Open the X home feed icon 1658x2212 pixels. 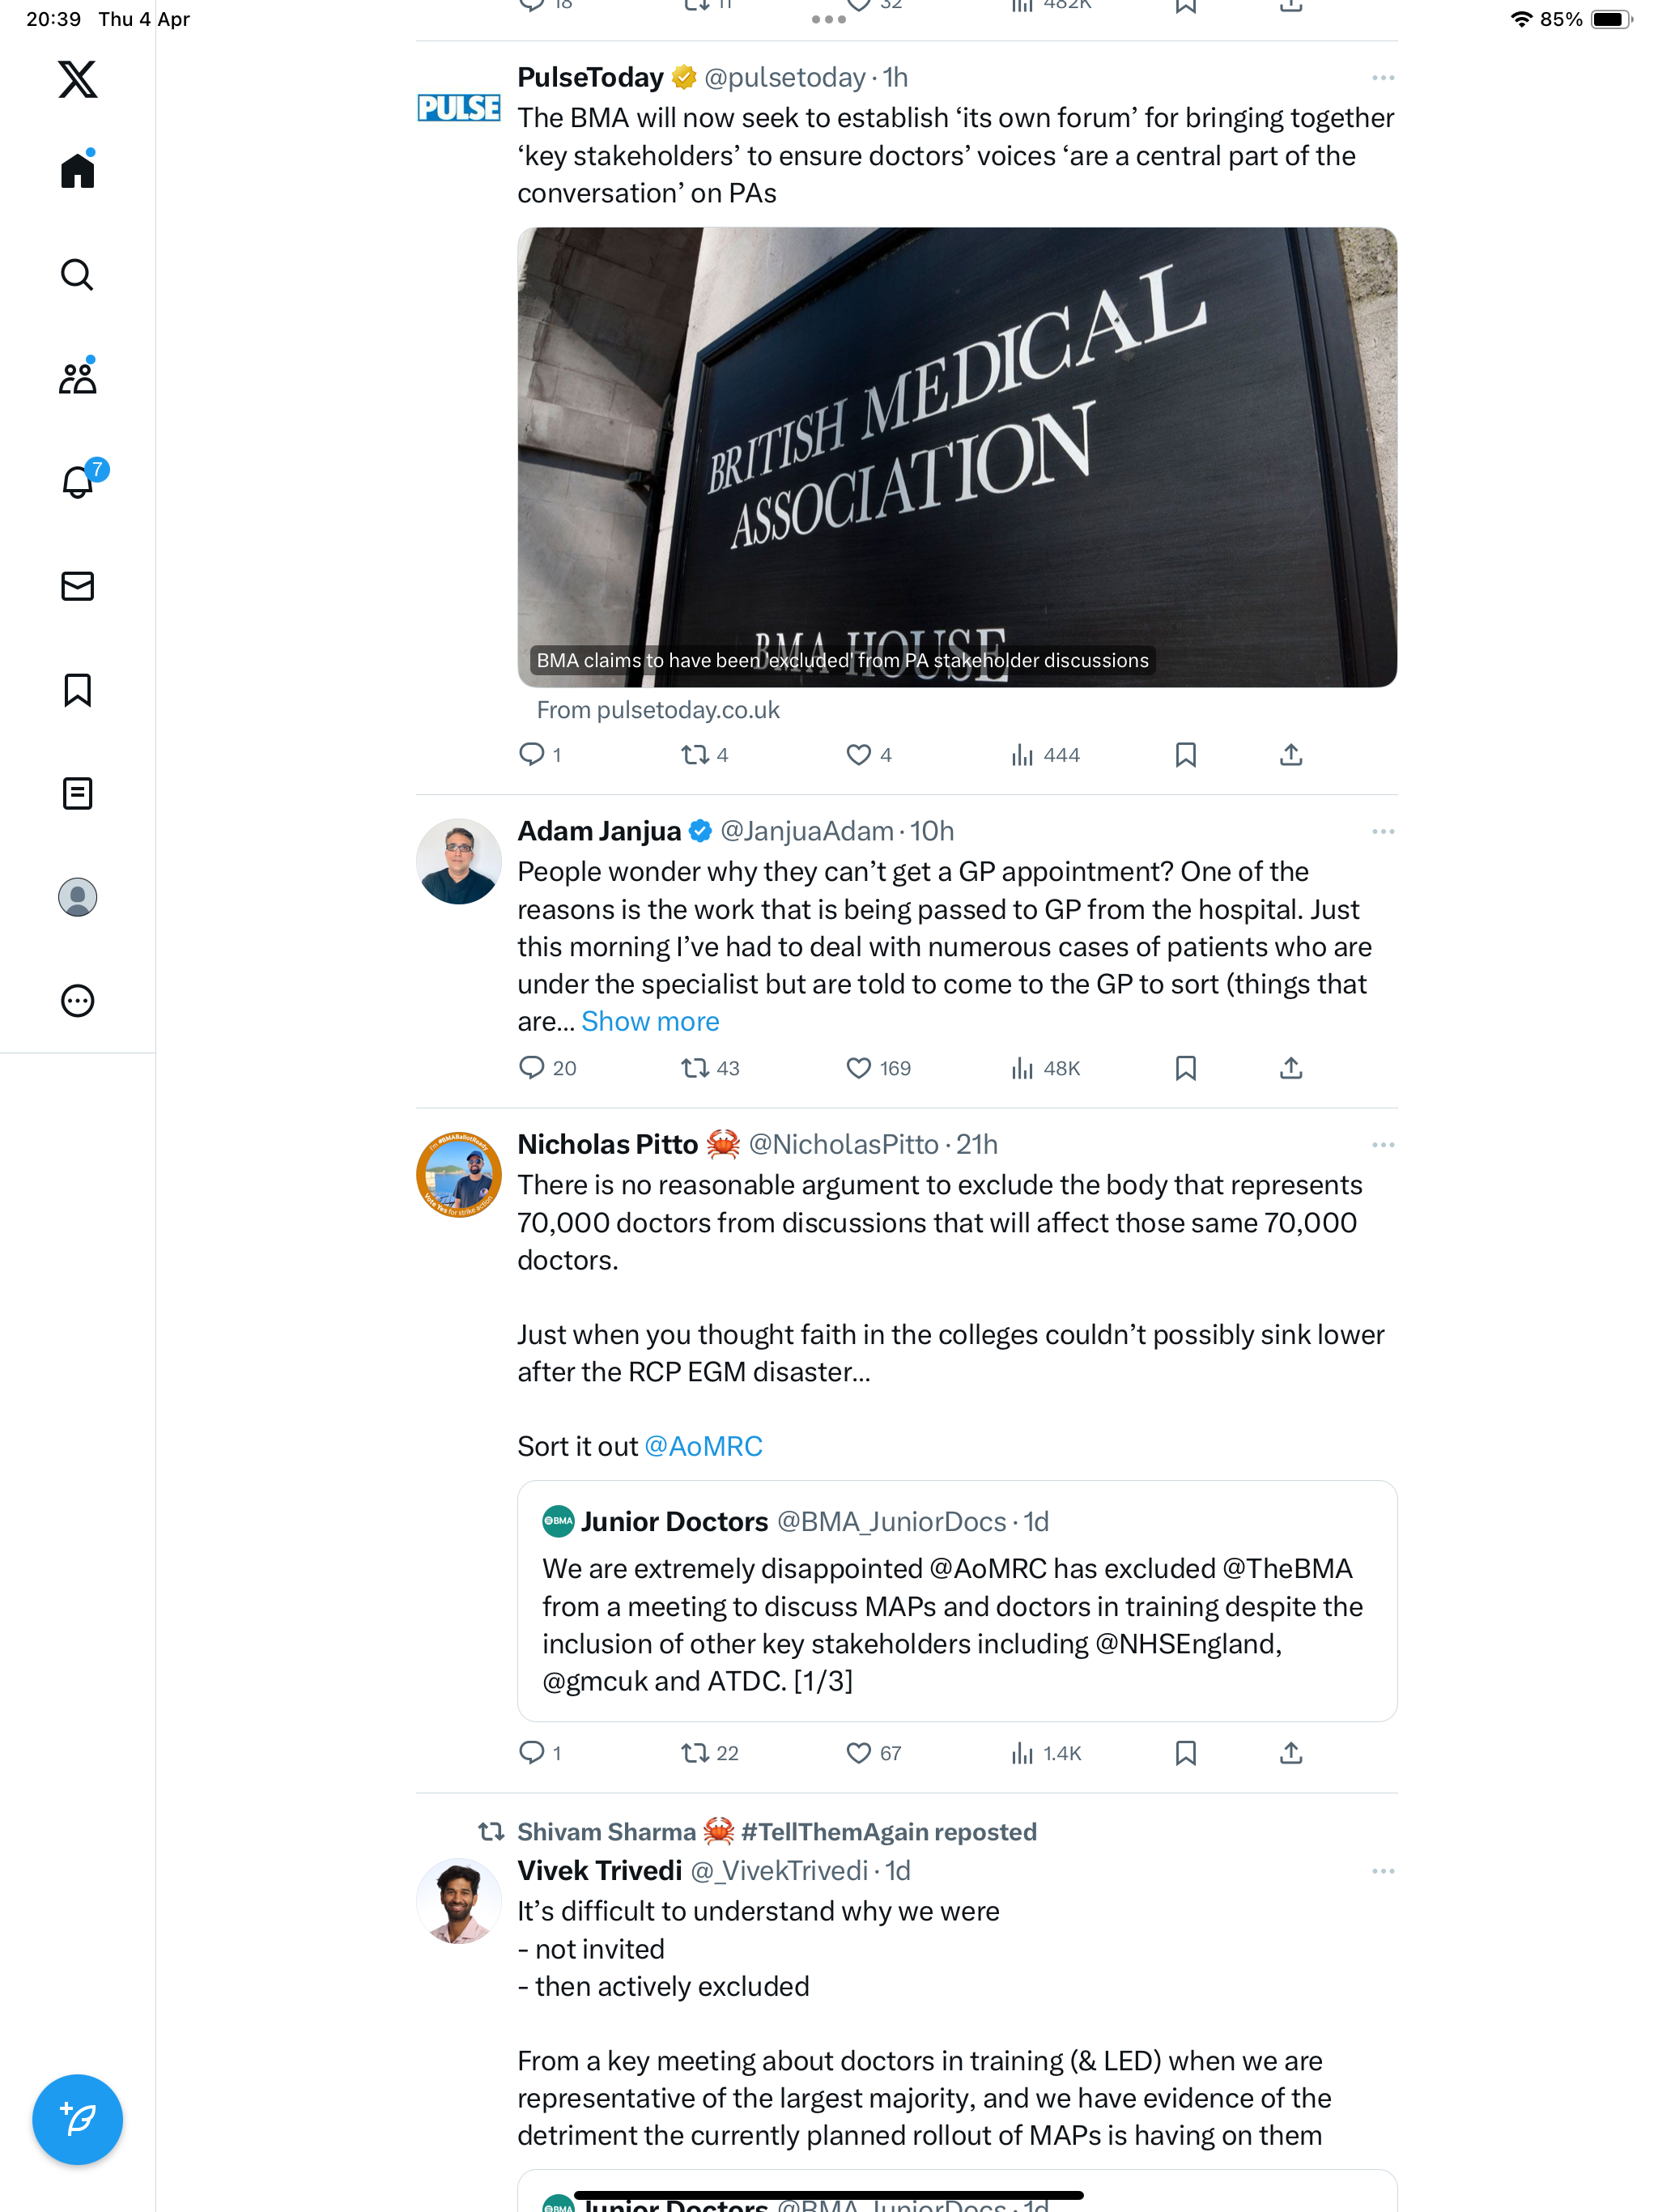tap(77, 169)
